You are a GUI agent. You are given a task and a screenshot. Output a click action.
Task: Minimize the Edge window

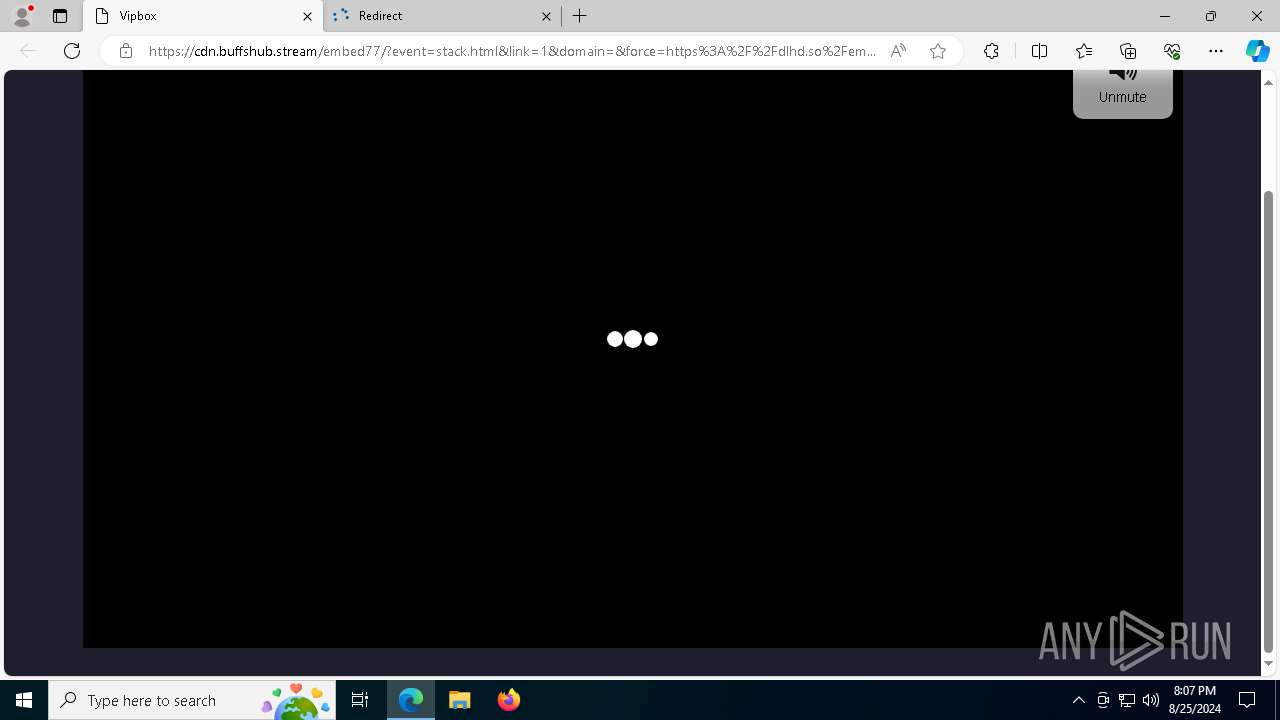[1165, 16]
